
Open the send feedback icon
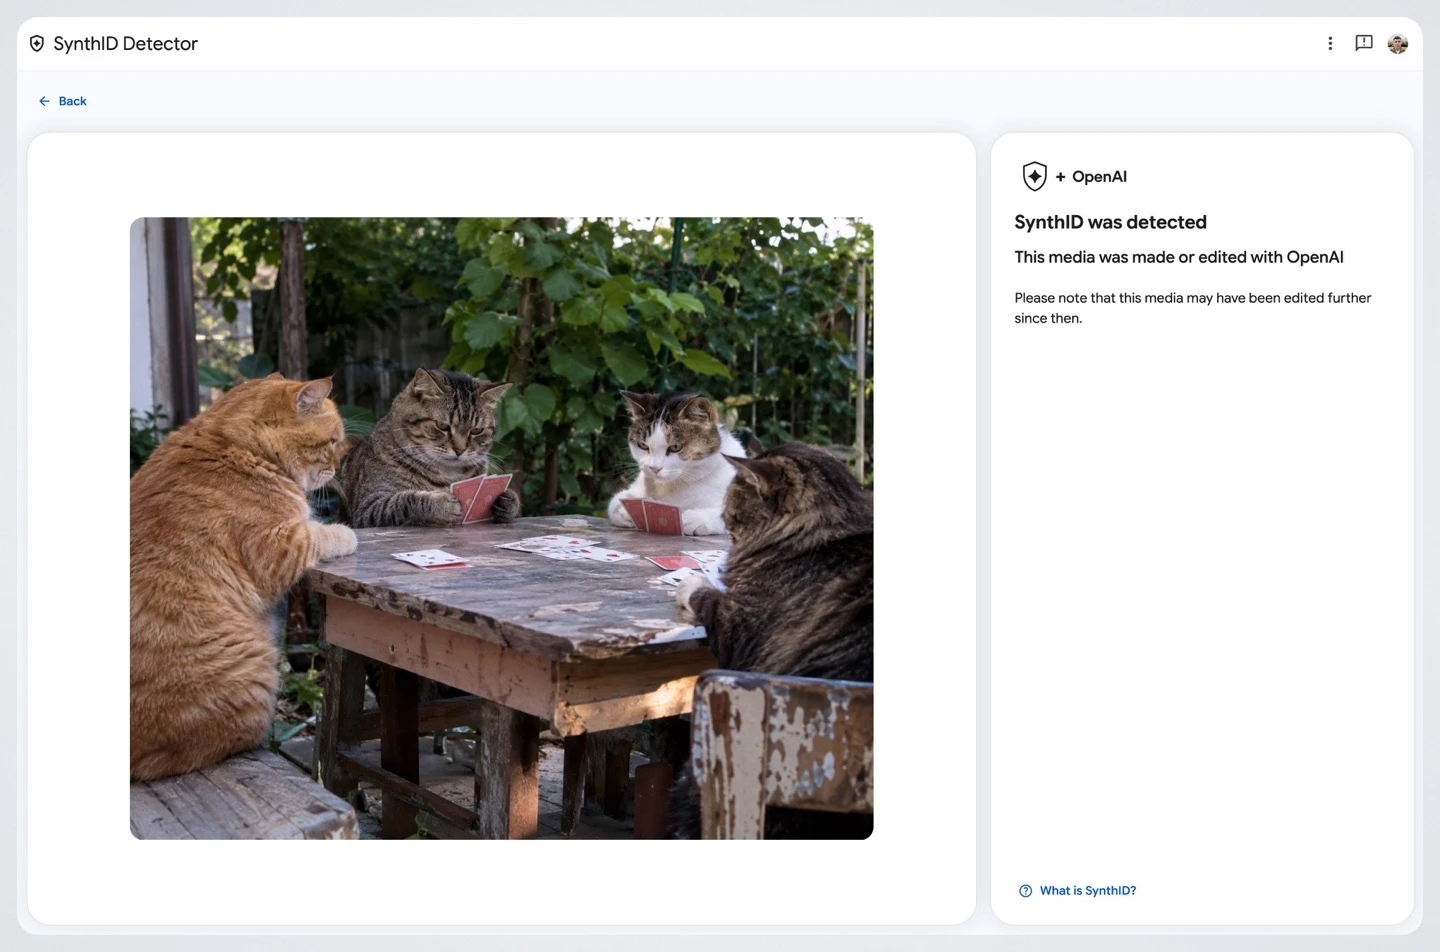(1364, 43)
